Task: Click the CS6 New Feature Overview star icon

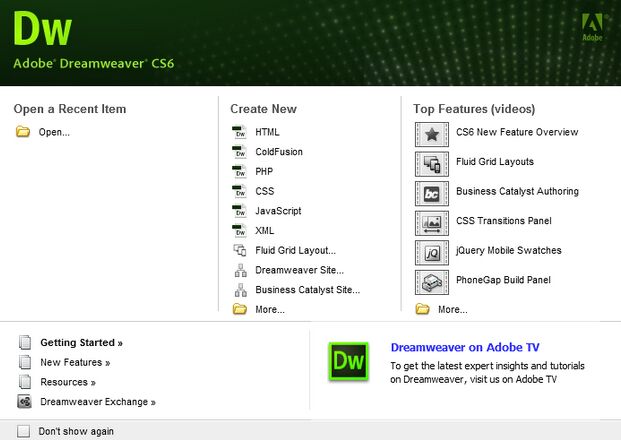Action: 432,133
